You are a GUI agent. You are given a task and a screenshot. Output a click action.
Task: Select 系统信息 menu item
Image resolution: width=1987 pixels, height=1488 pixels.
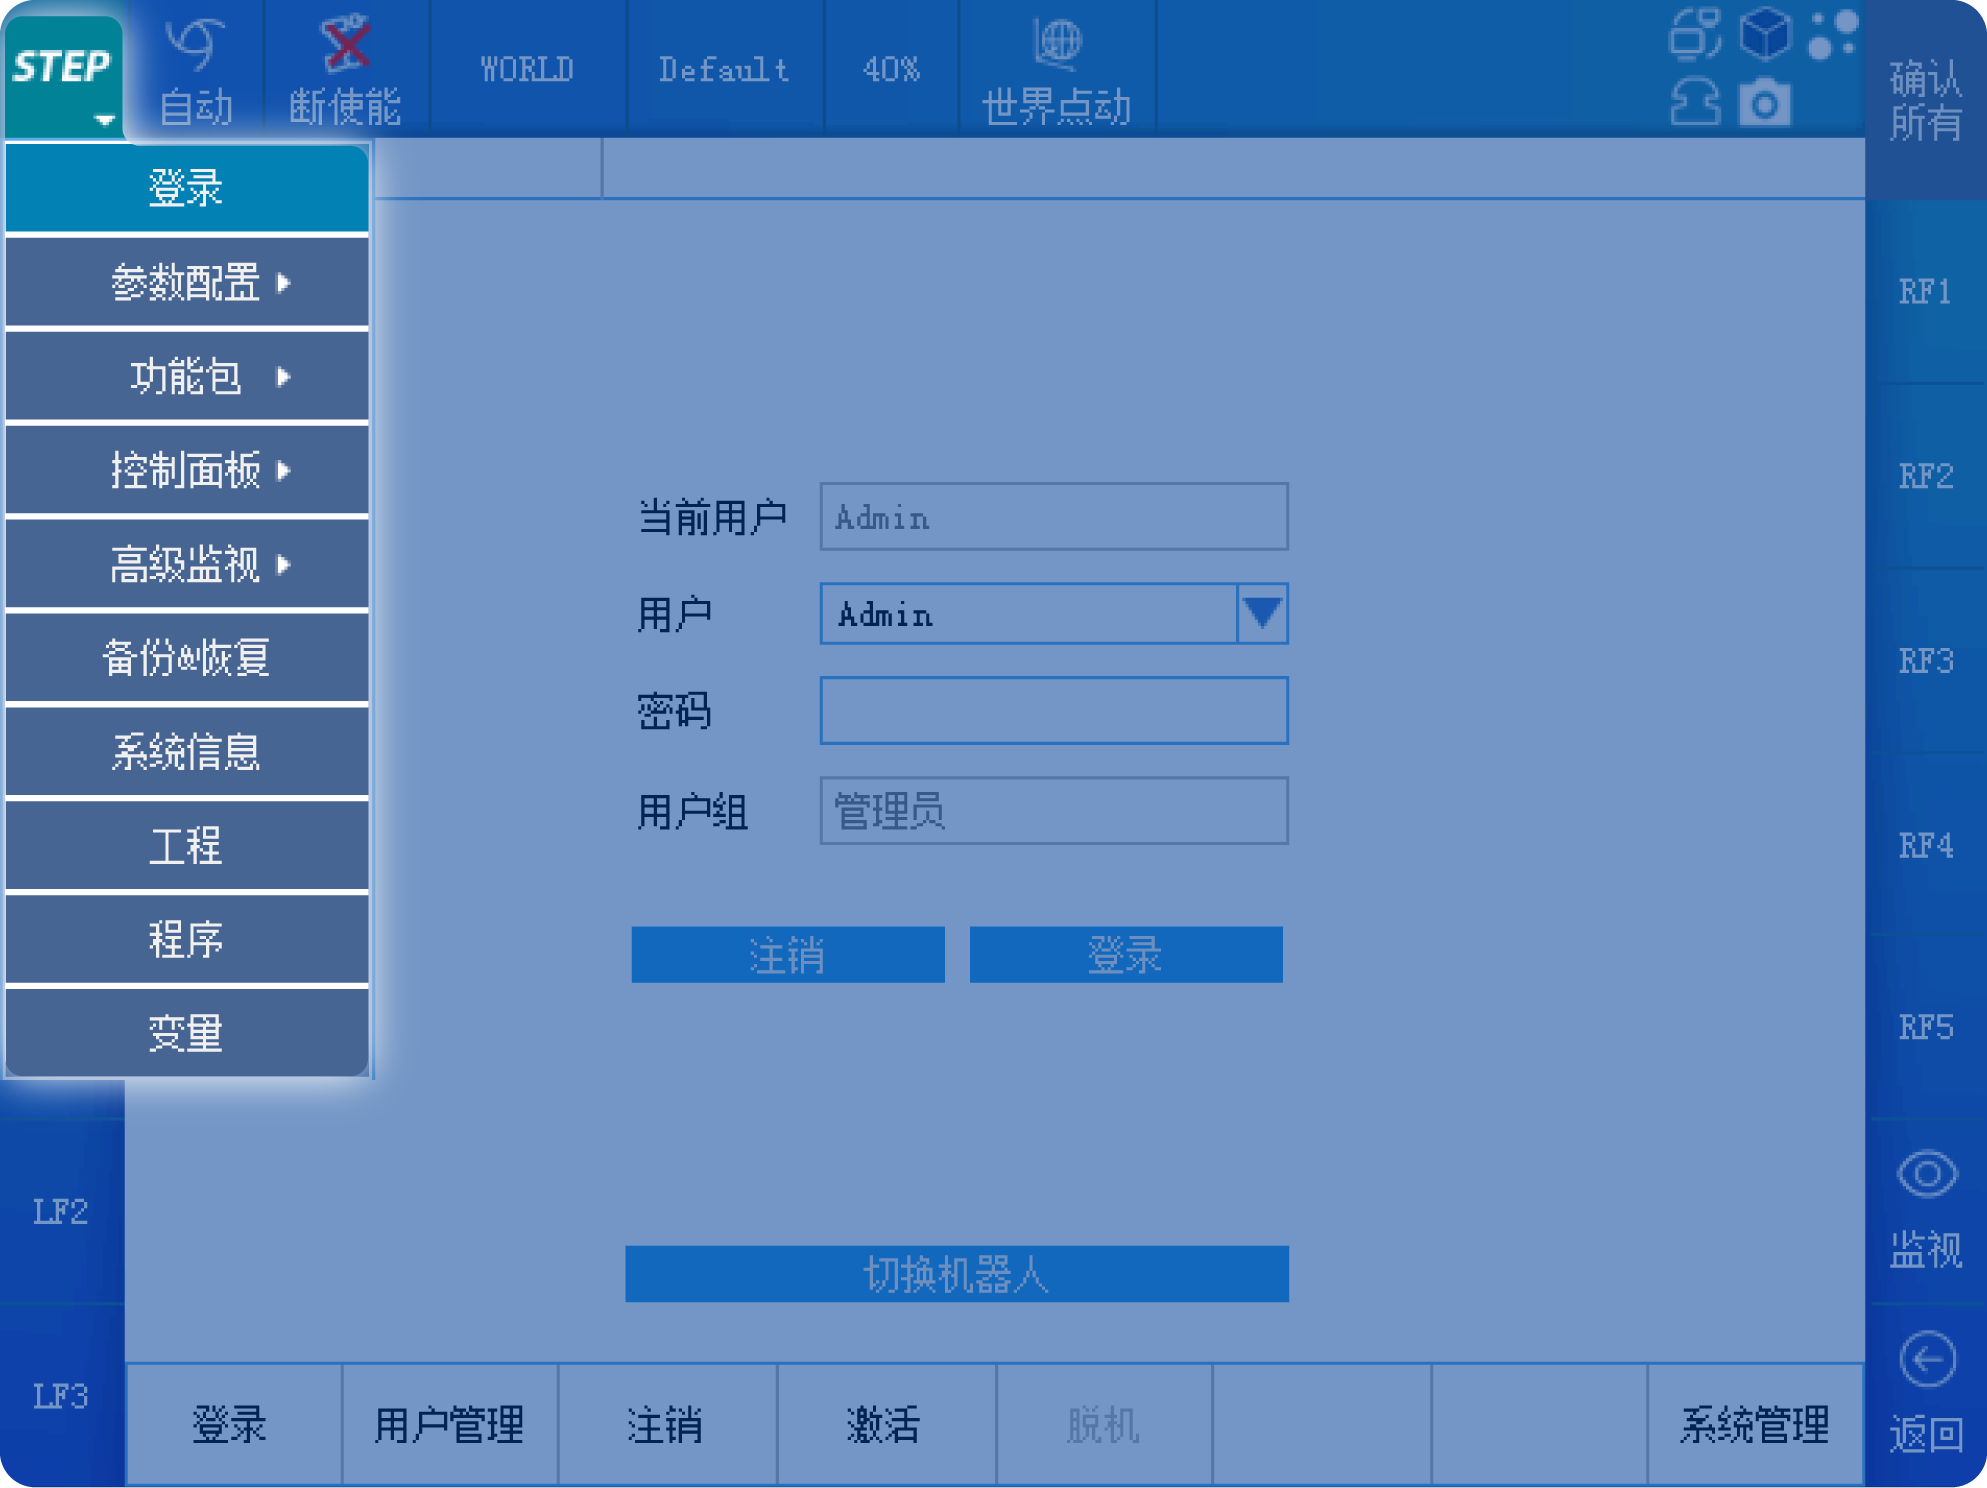187,752
